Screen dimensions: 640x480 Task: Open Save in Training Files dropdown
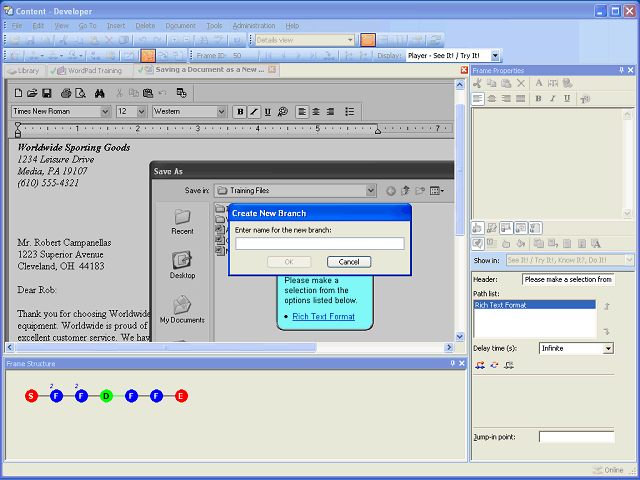[371, 191]
